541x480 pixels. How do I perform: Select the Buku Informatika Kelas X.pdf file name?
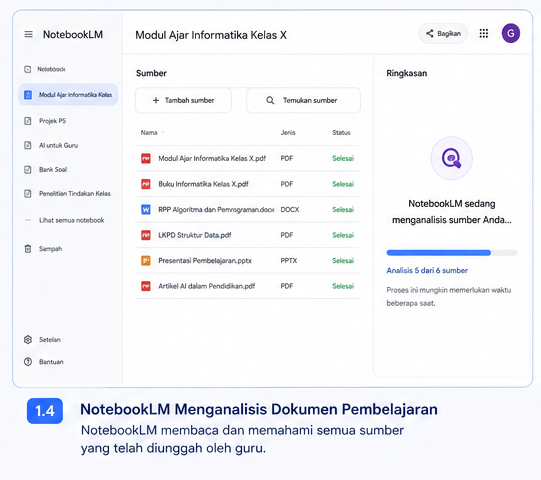click(203, 184)
